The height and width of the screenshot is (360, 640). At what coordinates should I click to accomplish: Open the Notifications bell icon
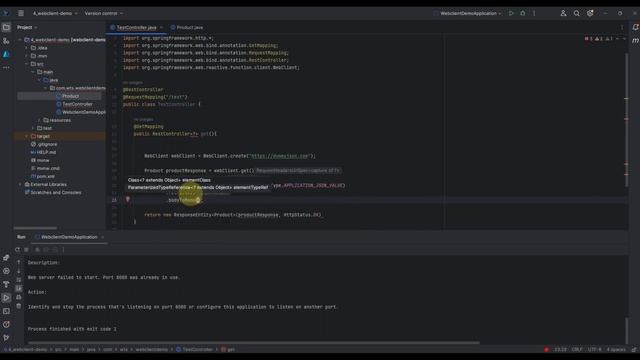coord(635,27)
